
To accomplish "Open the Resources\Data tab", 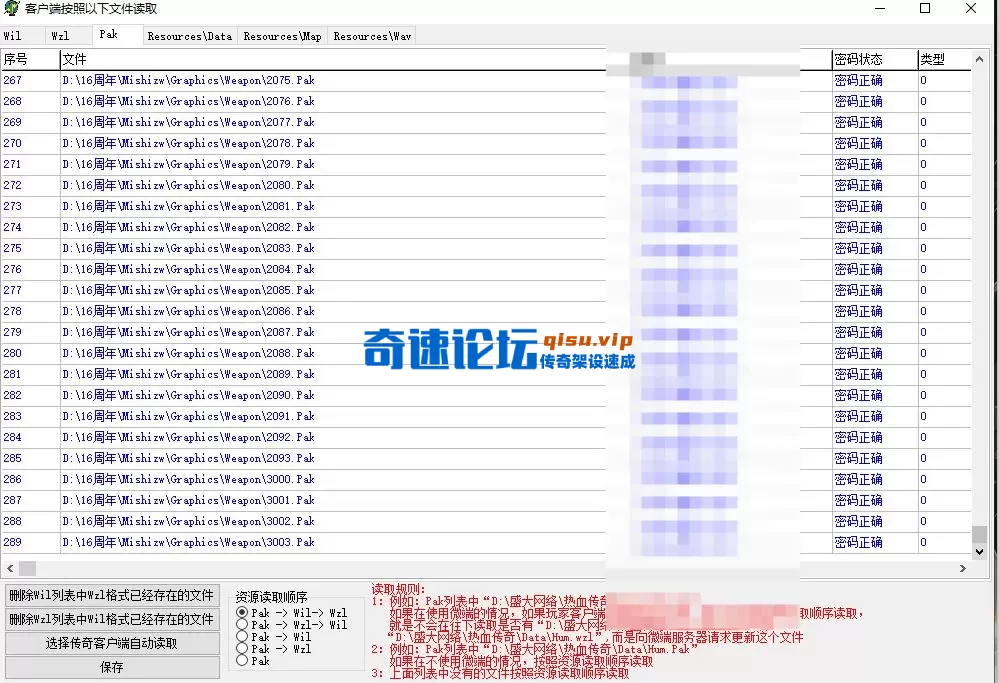I will [189, 35].
